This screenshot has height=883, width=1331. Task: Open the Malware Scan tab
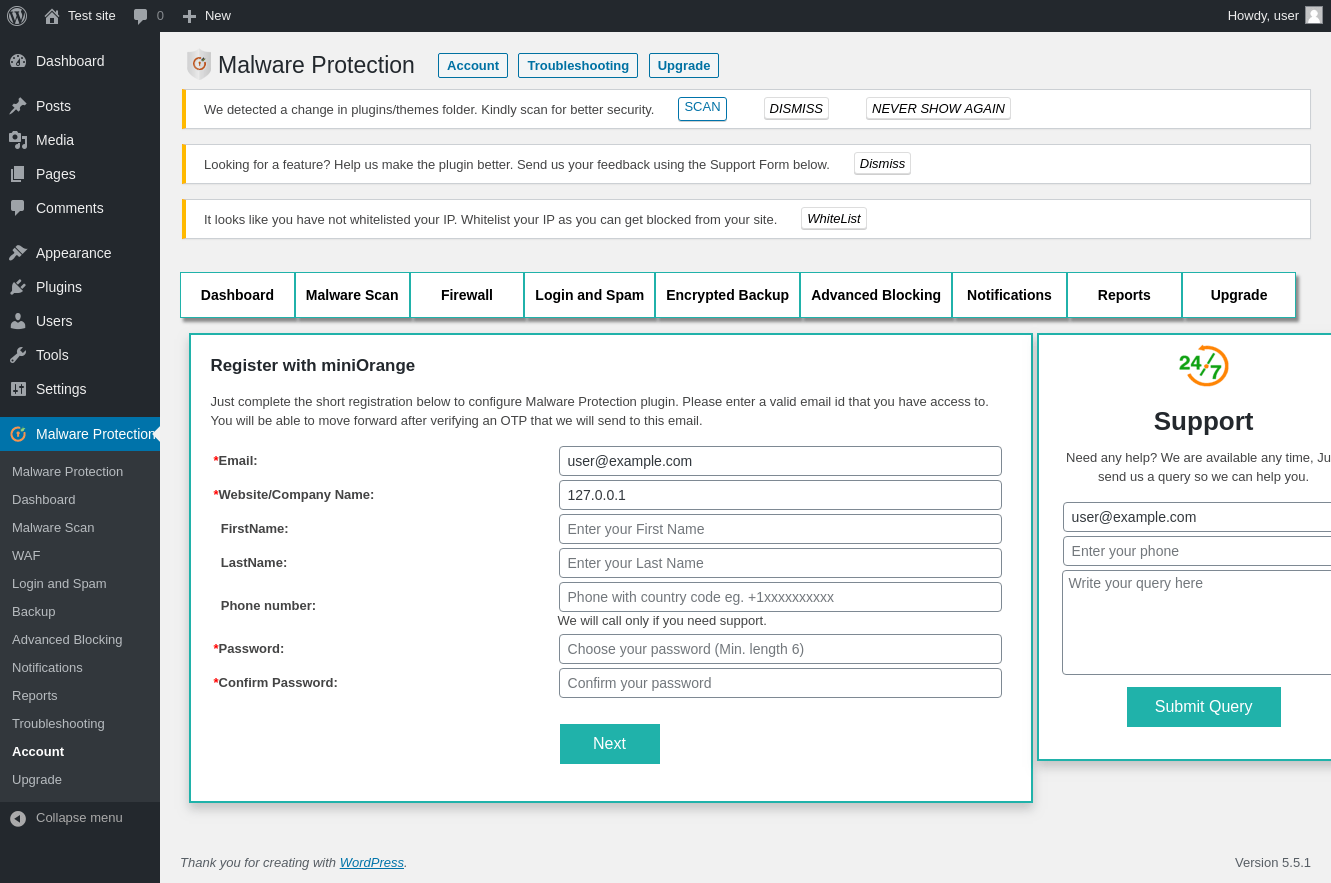click(x=352, y=295)
